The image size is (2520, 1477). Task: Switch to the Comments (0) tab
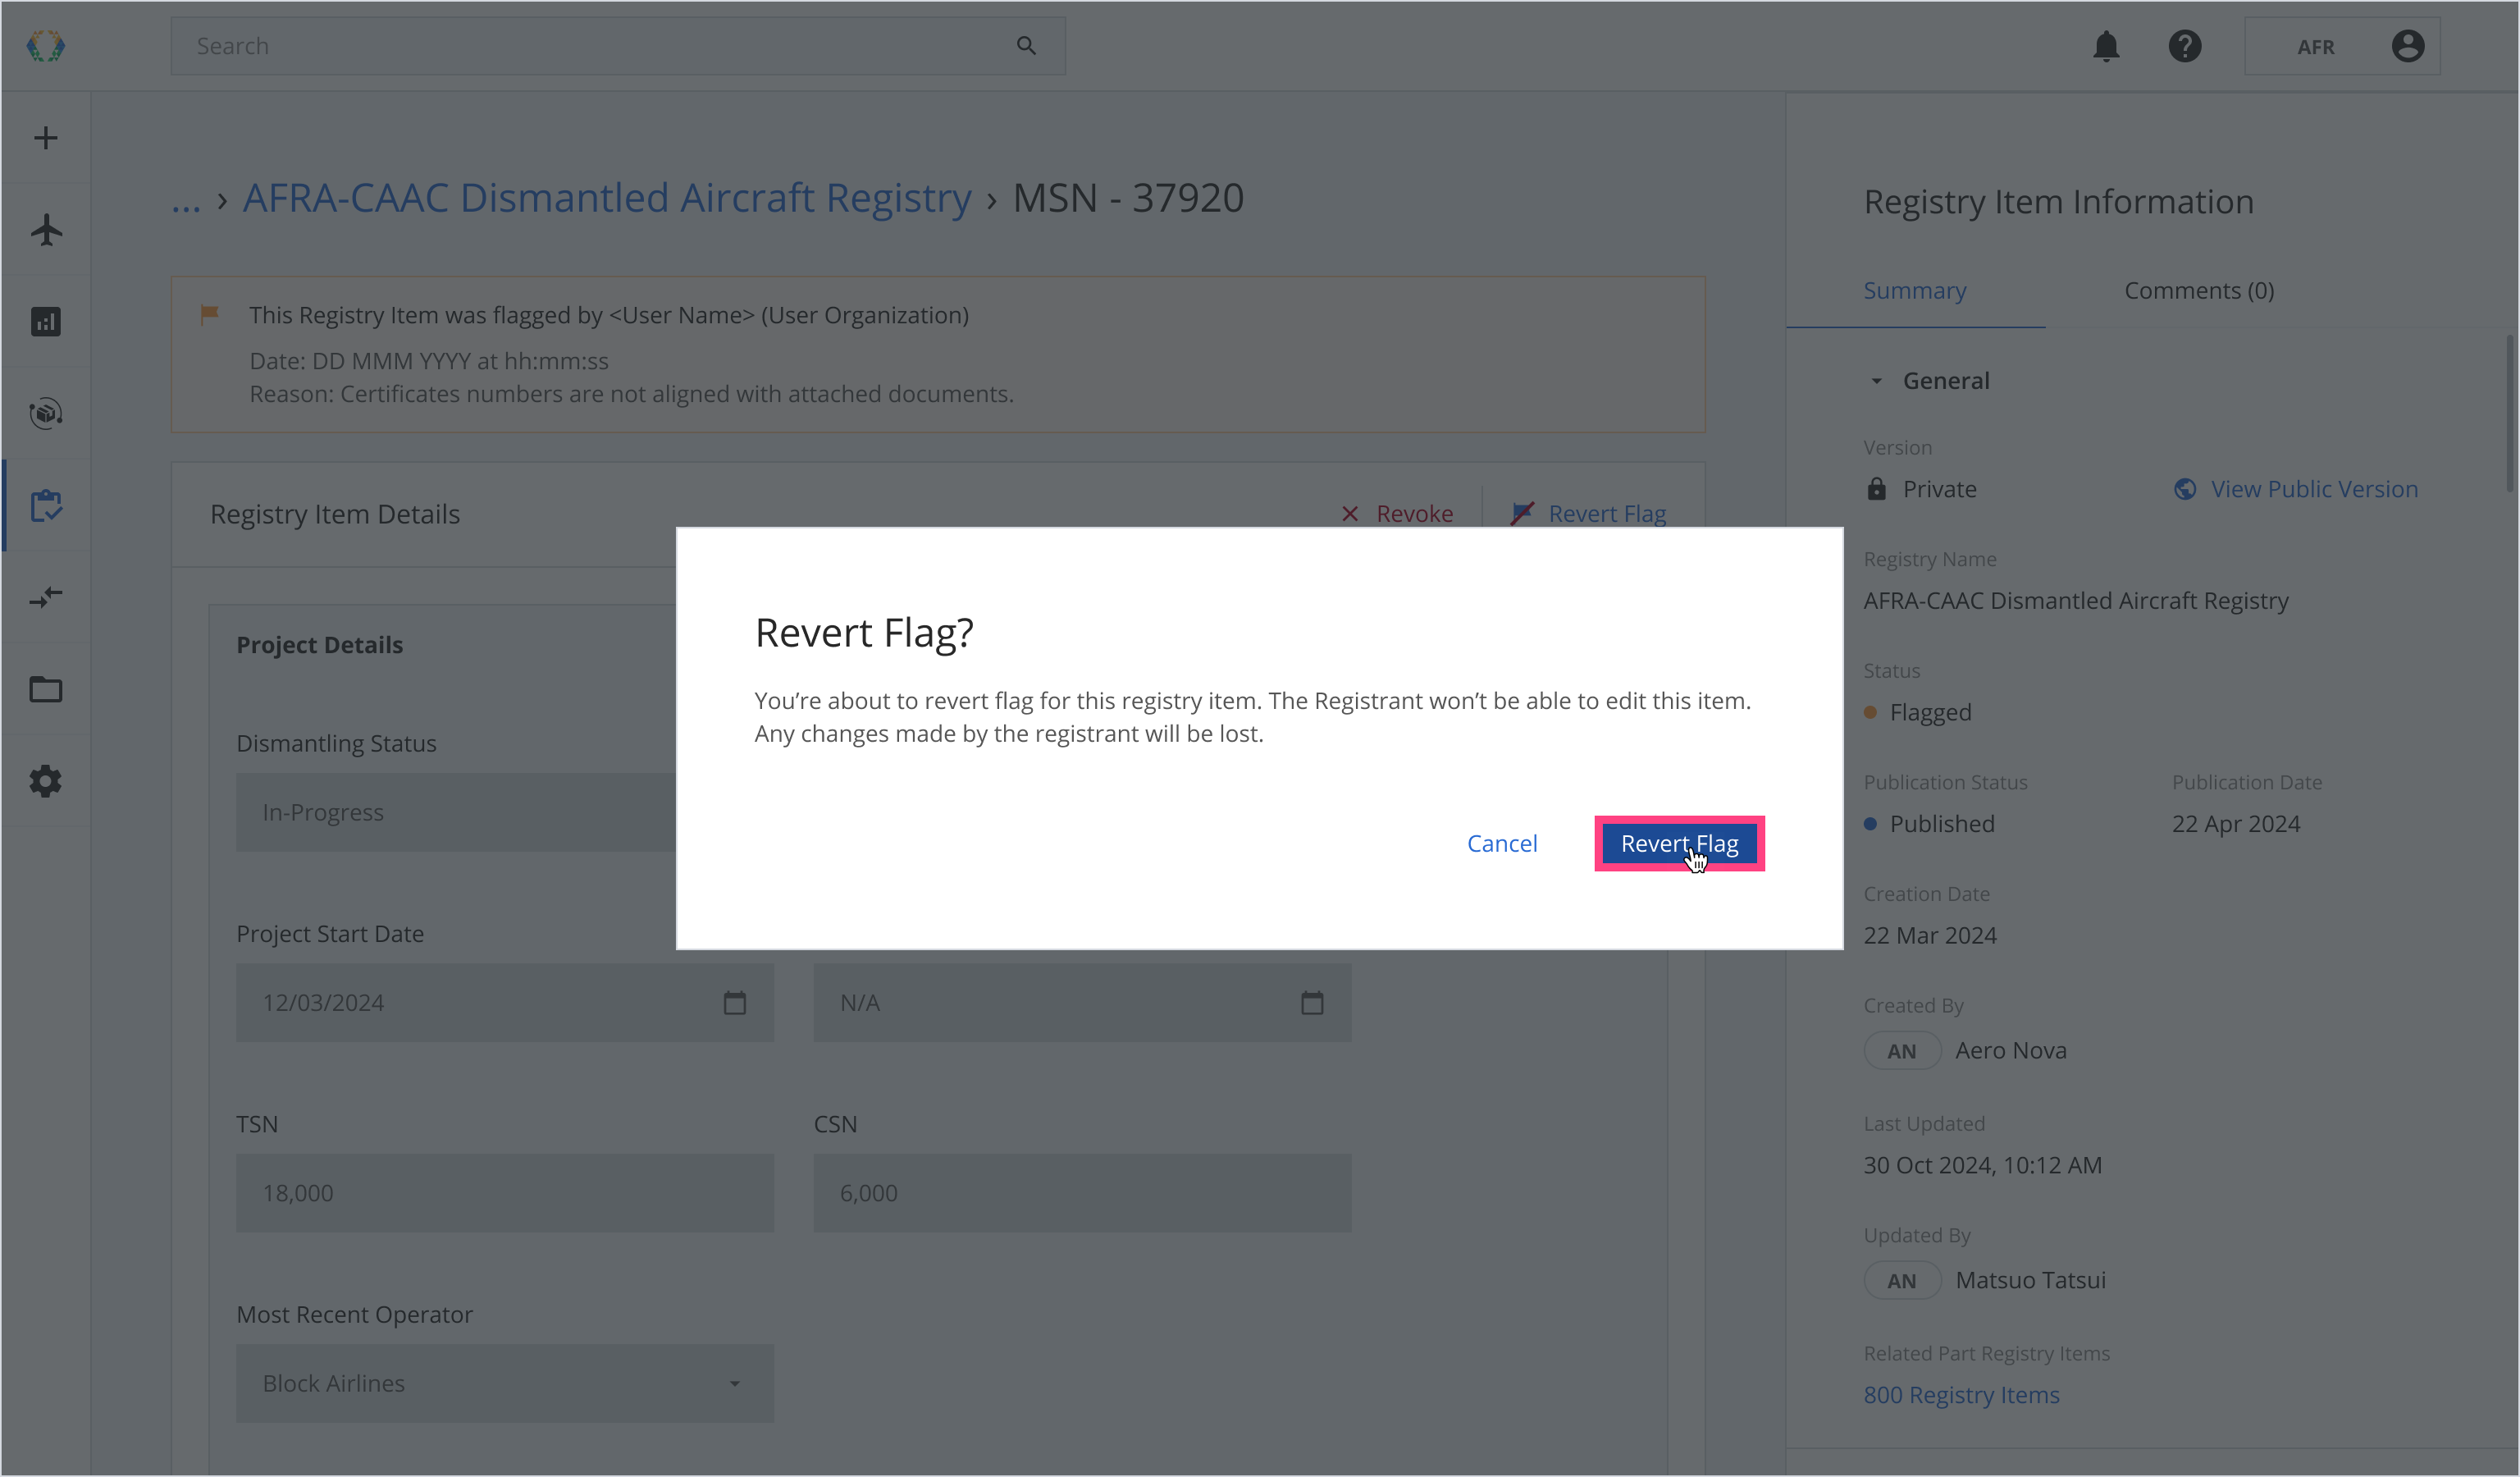pyautogui.click(x=2199, y=291)
